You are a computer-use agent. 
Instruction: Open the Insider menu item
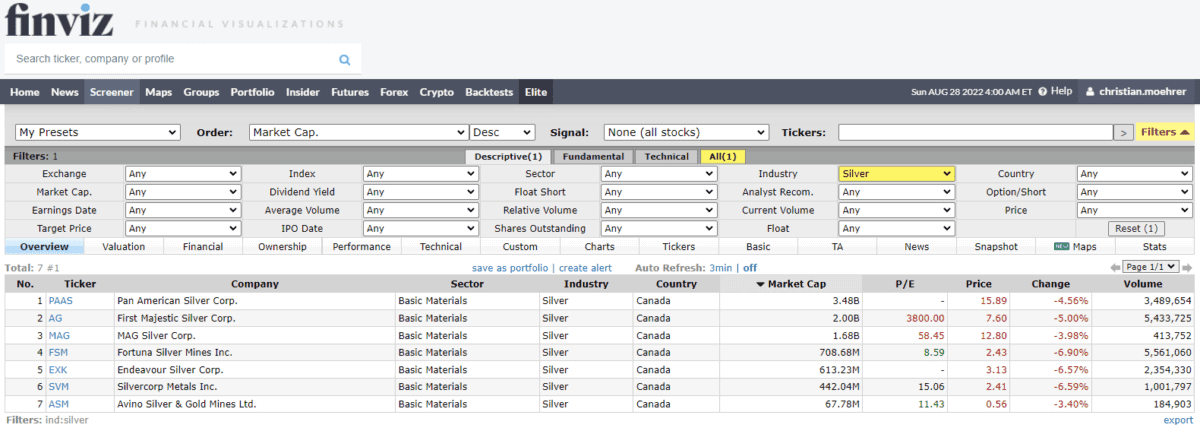pos(303,92)
